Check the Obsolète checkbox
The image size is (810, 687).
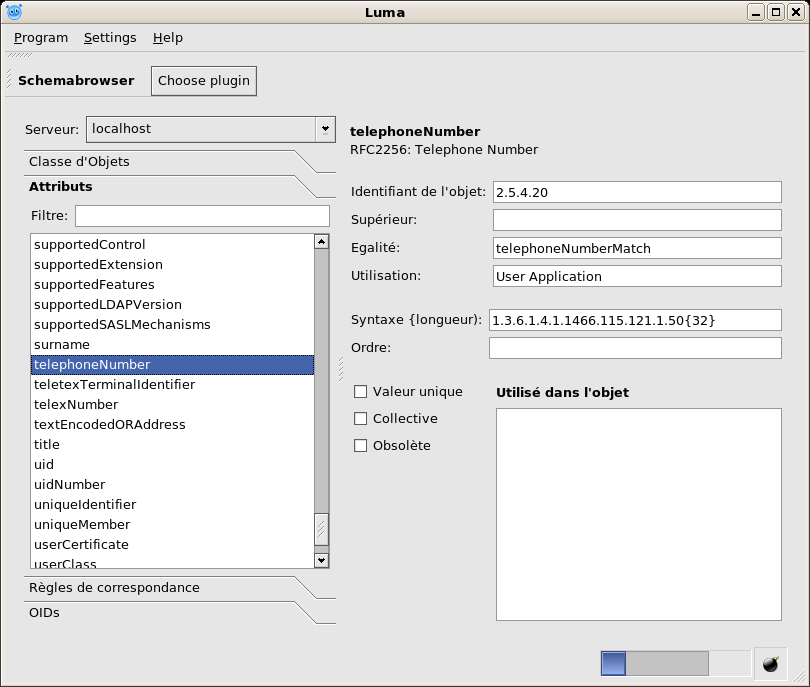pos(361,446)
